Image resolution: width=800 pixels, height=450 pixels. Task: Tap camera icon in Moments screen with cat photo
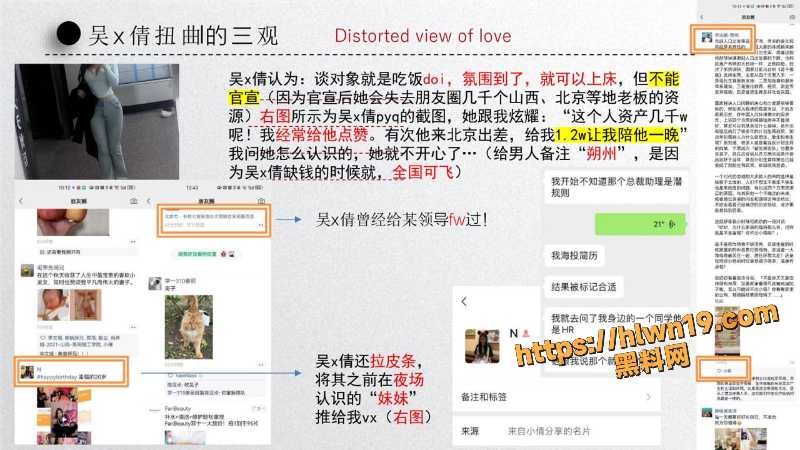click(x=261, y=202)
